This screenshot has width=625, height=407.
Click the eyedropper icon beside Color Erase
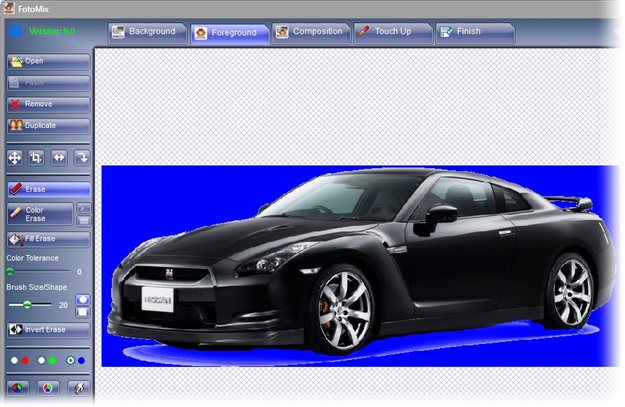point(83,208)
